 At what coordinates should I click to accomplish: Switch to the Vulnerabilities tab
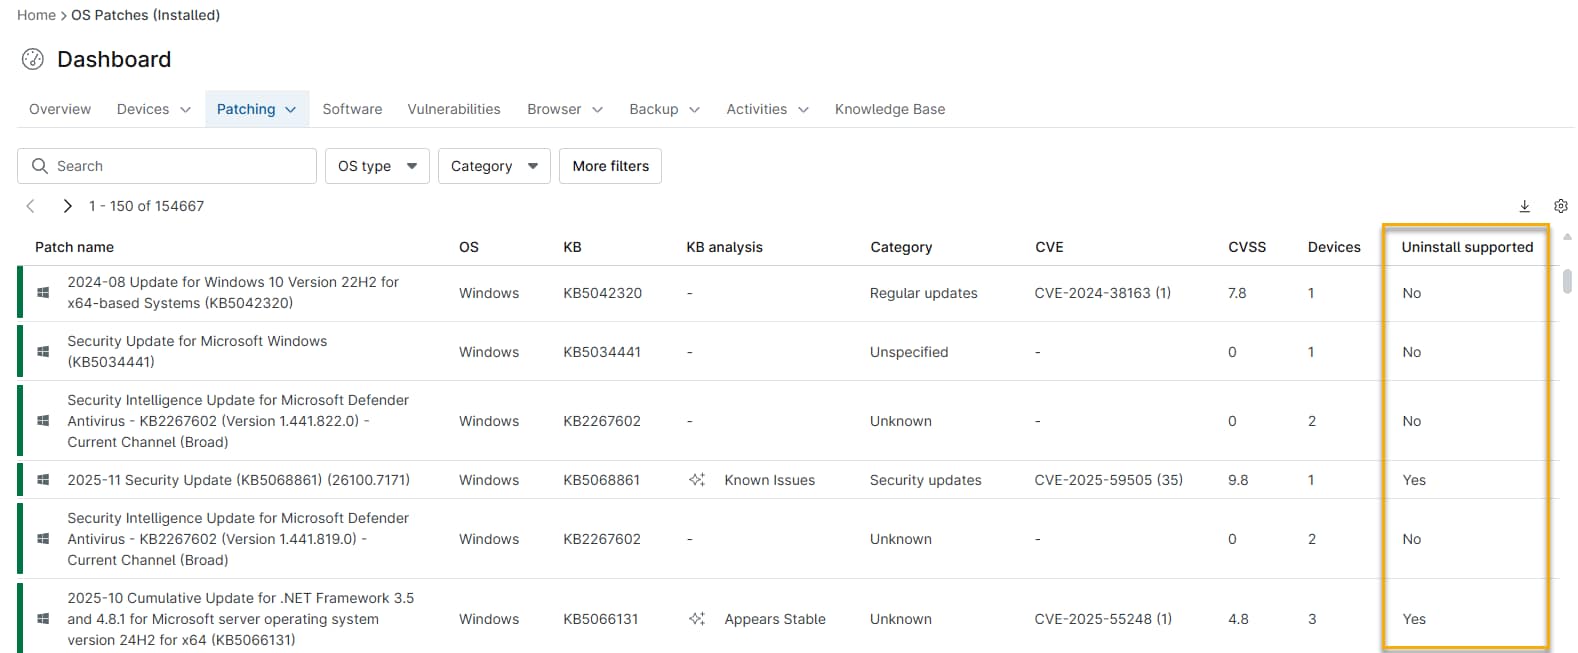coord(453,109)
